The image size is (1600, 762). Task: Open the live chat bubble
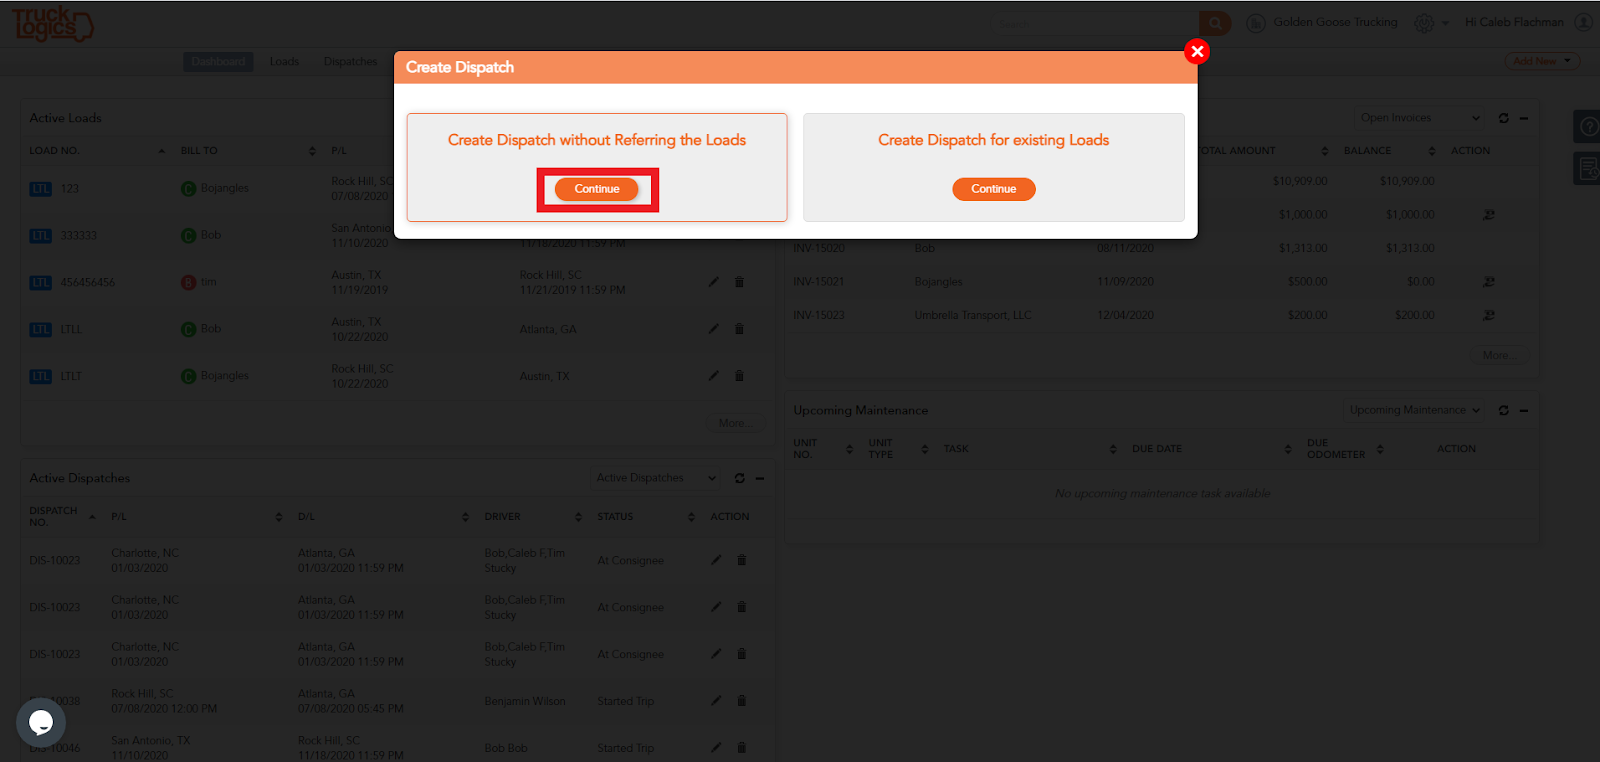pos(41,721)
